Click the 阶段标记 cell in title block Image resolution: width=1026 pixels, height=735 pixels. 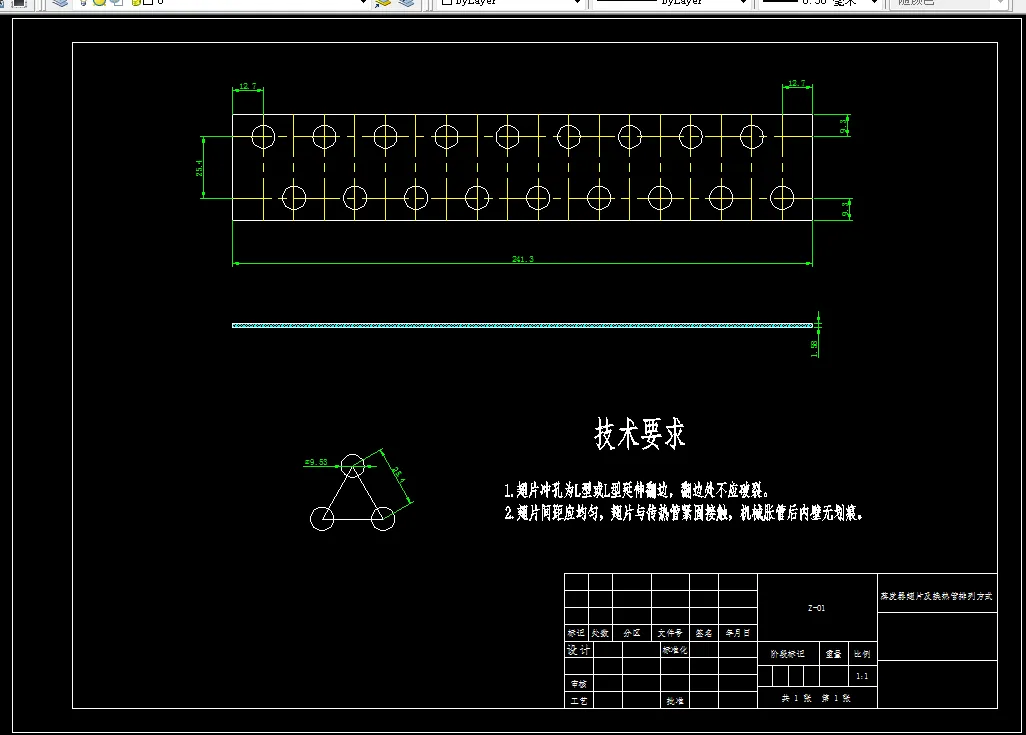(x=787, y=654)
